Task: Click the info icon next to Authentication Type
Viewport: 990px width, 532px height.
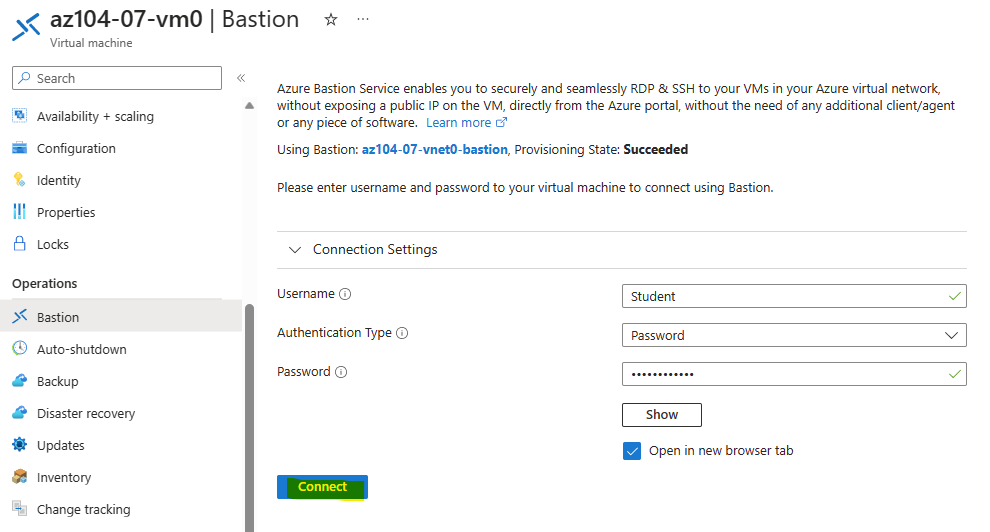Action: tap(402, 333)
